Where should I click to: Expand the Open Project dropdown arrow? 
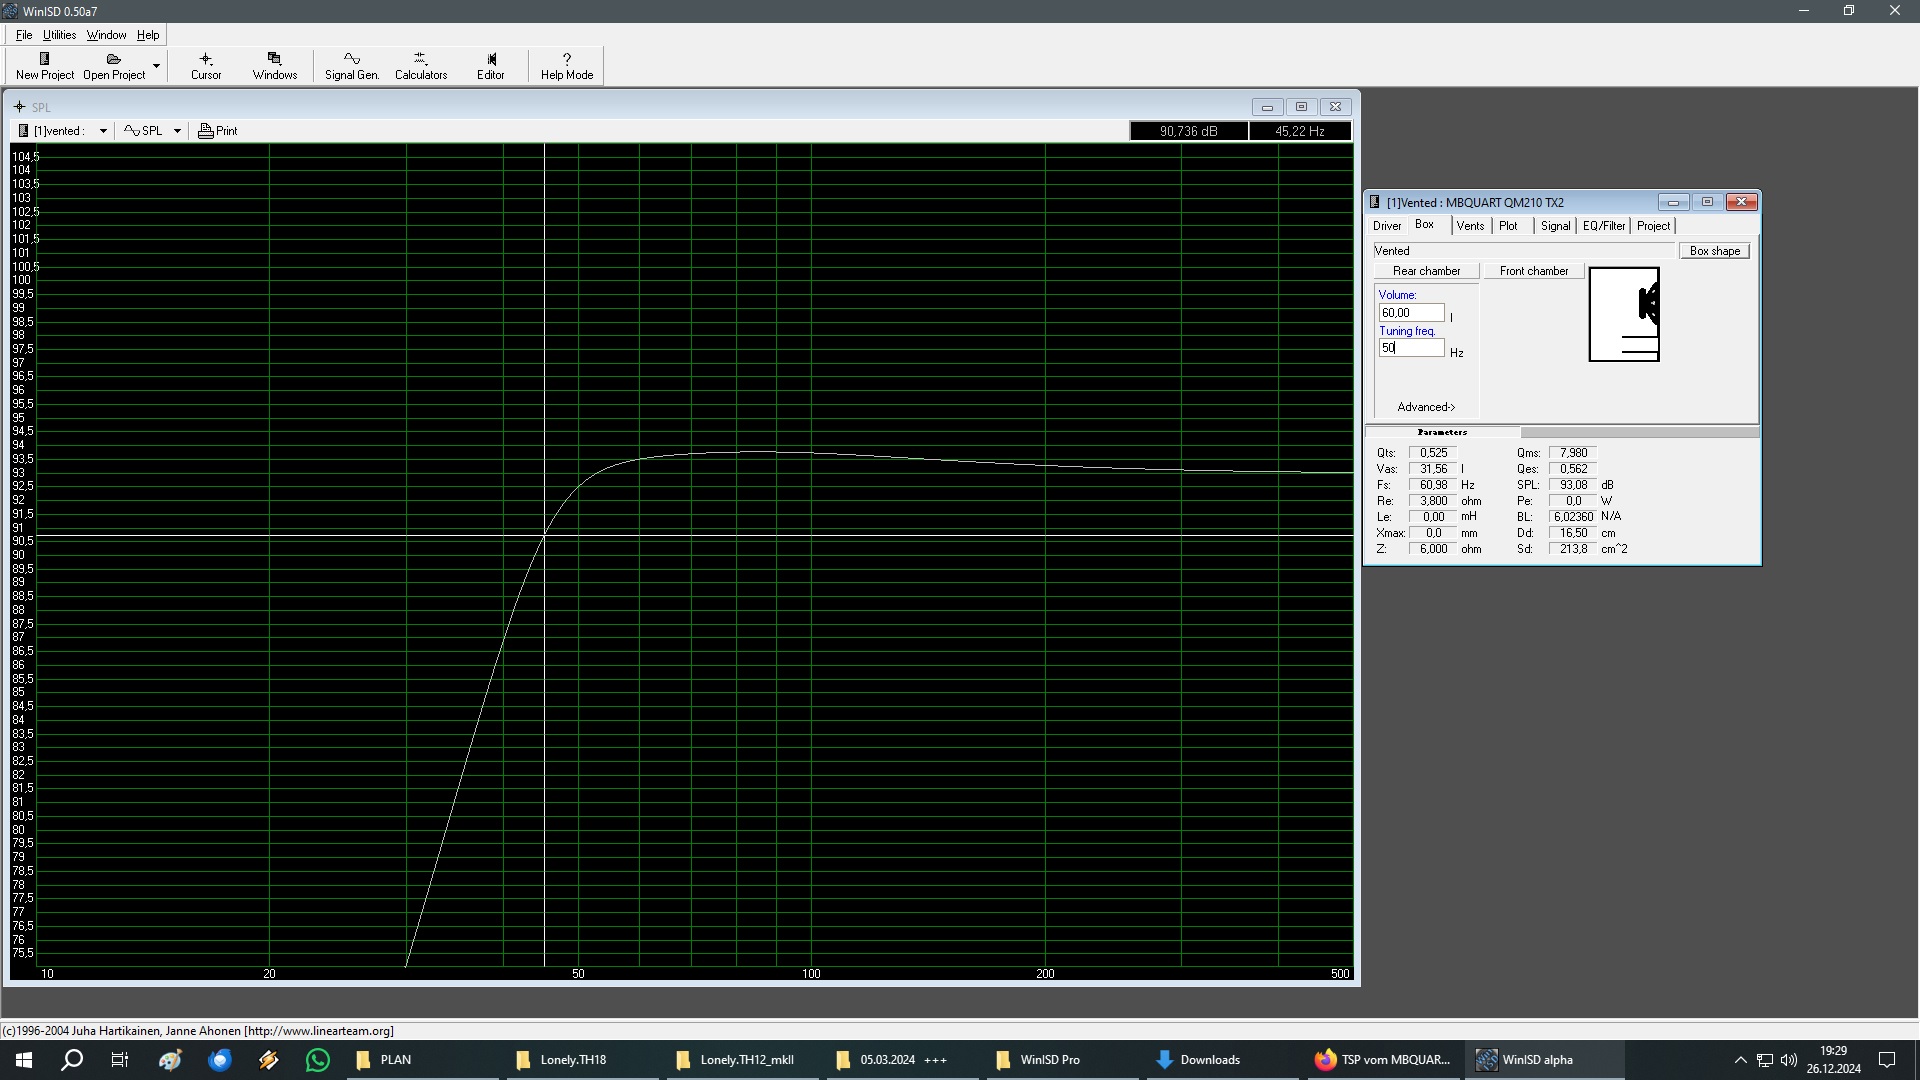coord(156,66)
